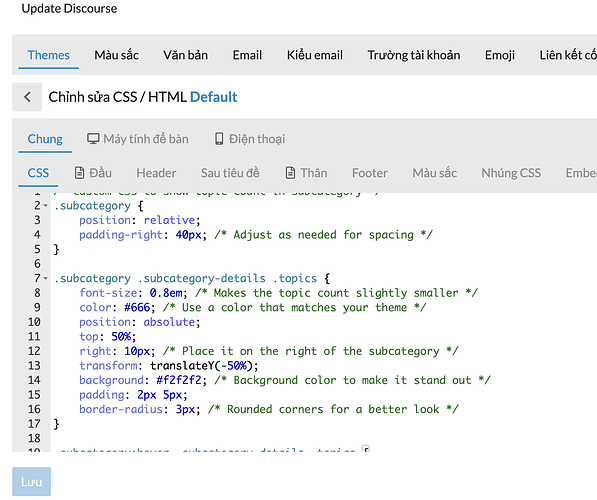597x500 pixels.
Task: Switch to the Điện thoại tab
Action: point(250,139)
